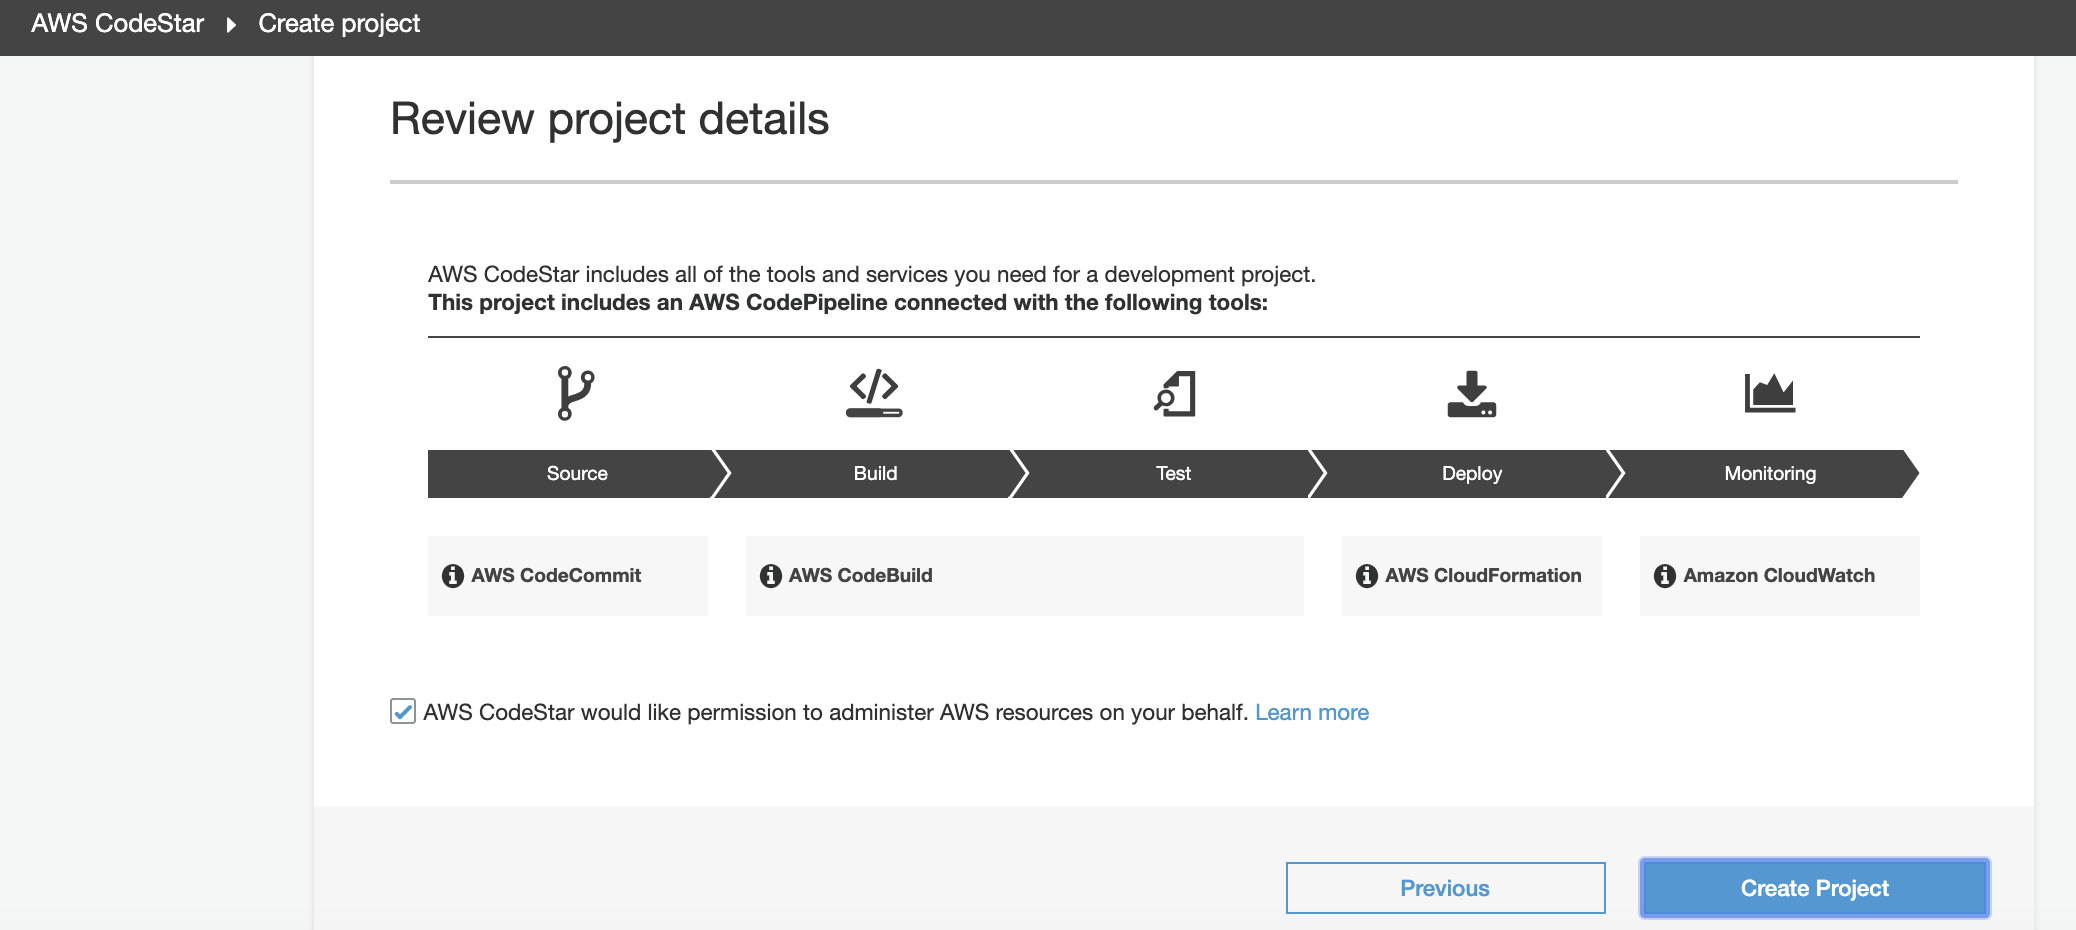Screen dimensions: 2076x930
Task: Click the AWS CodeCommit label
Action: click(556, 575)
